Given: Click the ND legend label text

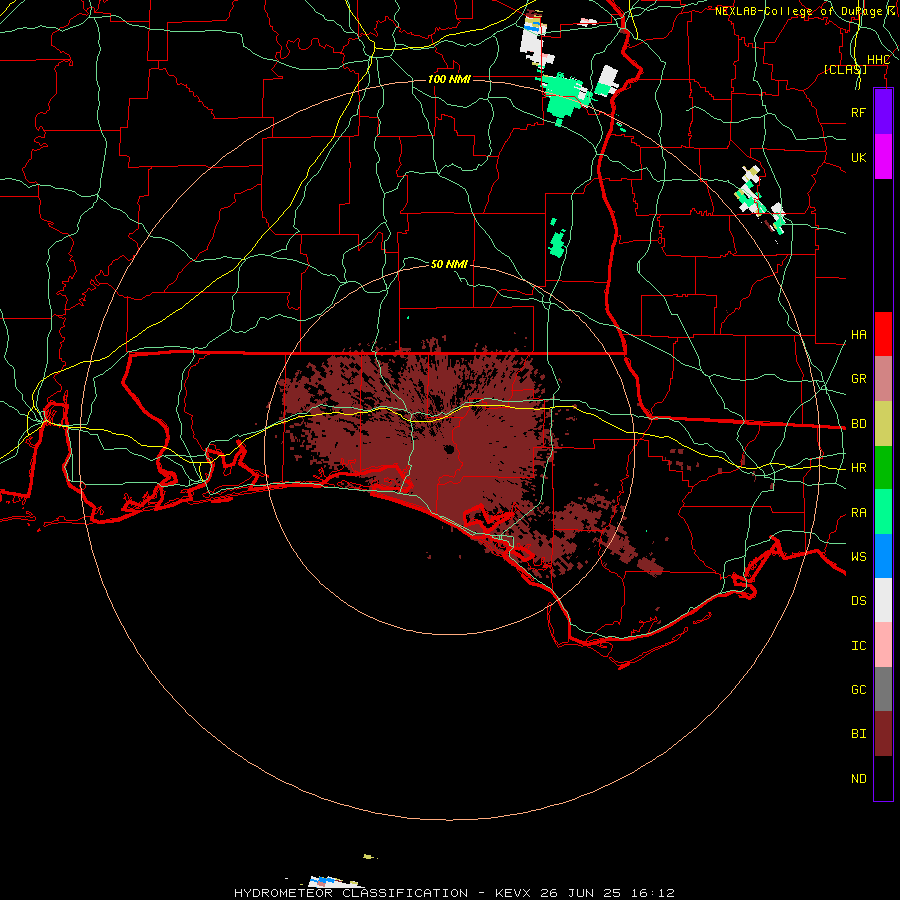Looking at the screenshot, I should 858,779.
